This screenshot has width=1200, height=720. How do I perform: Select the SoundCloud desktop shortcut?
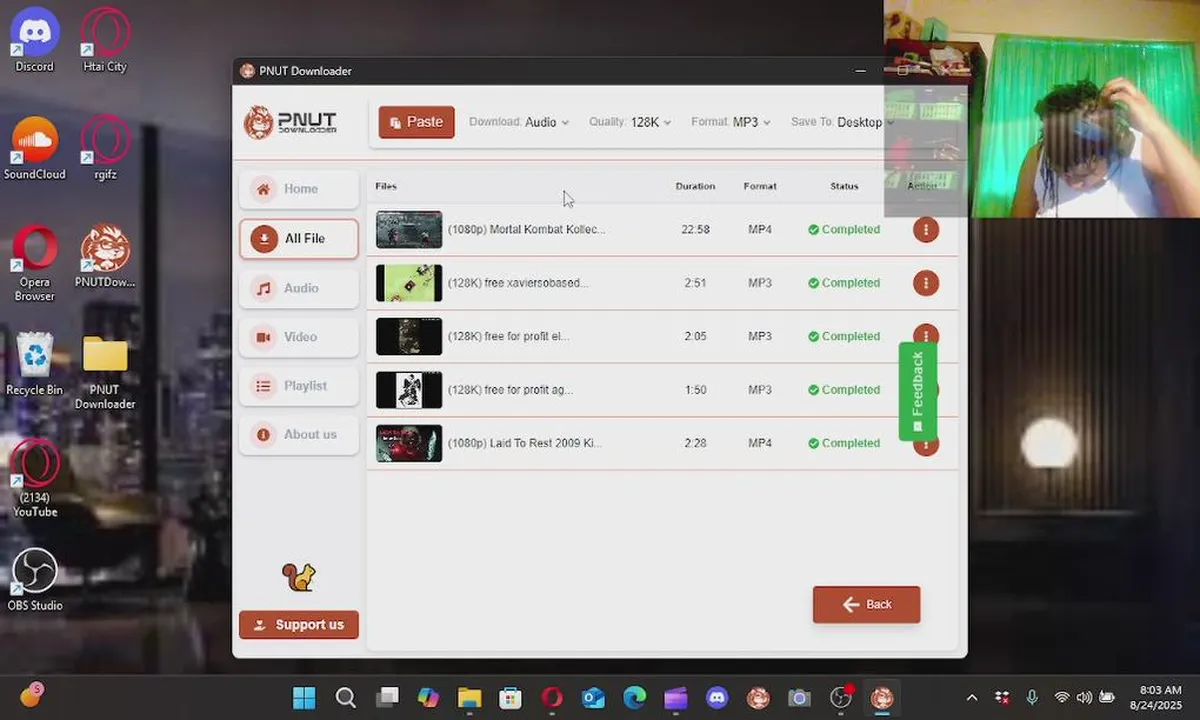[x=34, y=148]
